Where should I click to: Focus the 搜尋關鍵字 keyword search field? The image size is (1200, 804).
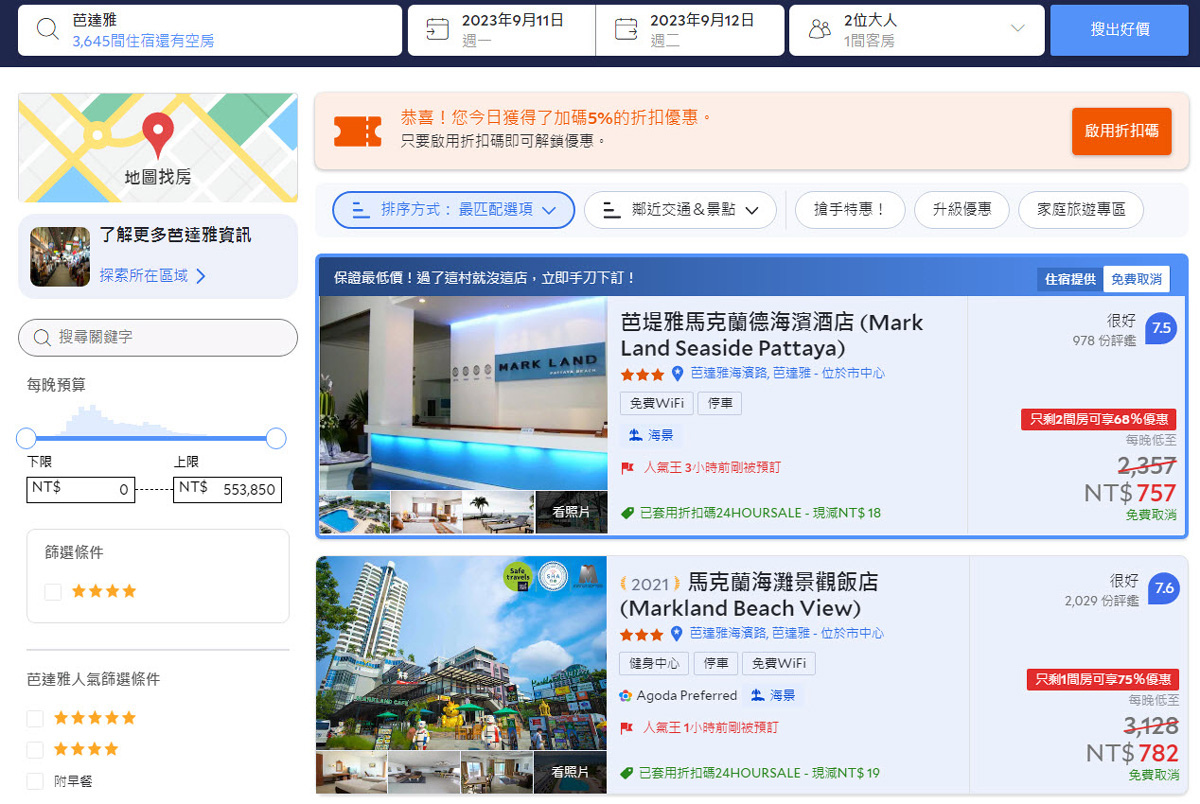pos(158,338)
